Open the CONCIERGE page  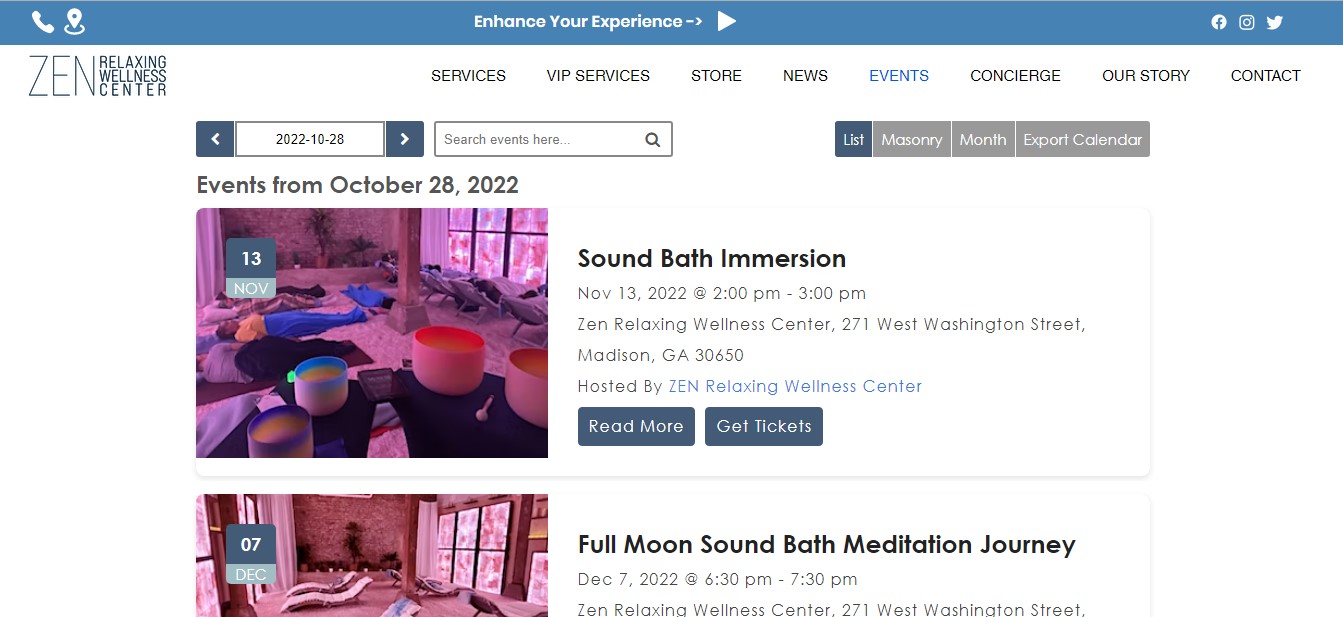click(x=1015, y=75)
